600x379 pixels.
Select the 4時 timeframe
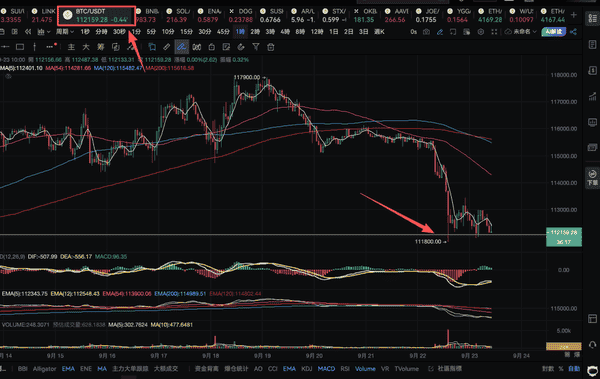pyautogui.click(x=285, y=32)
